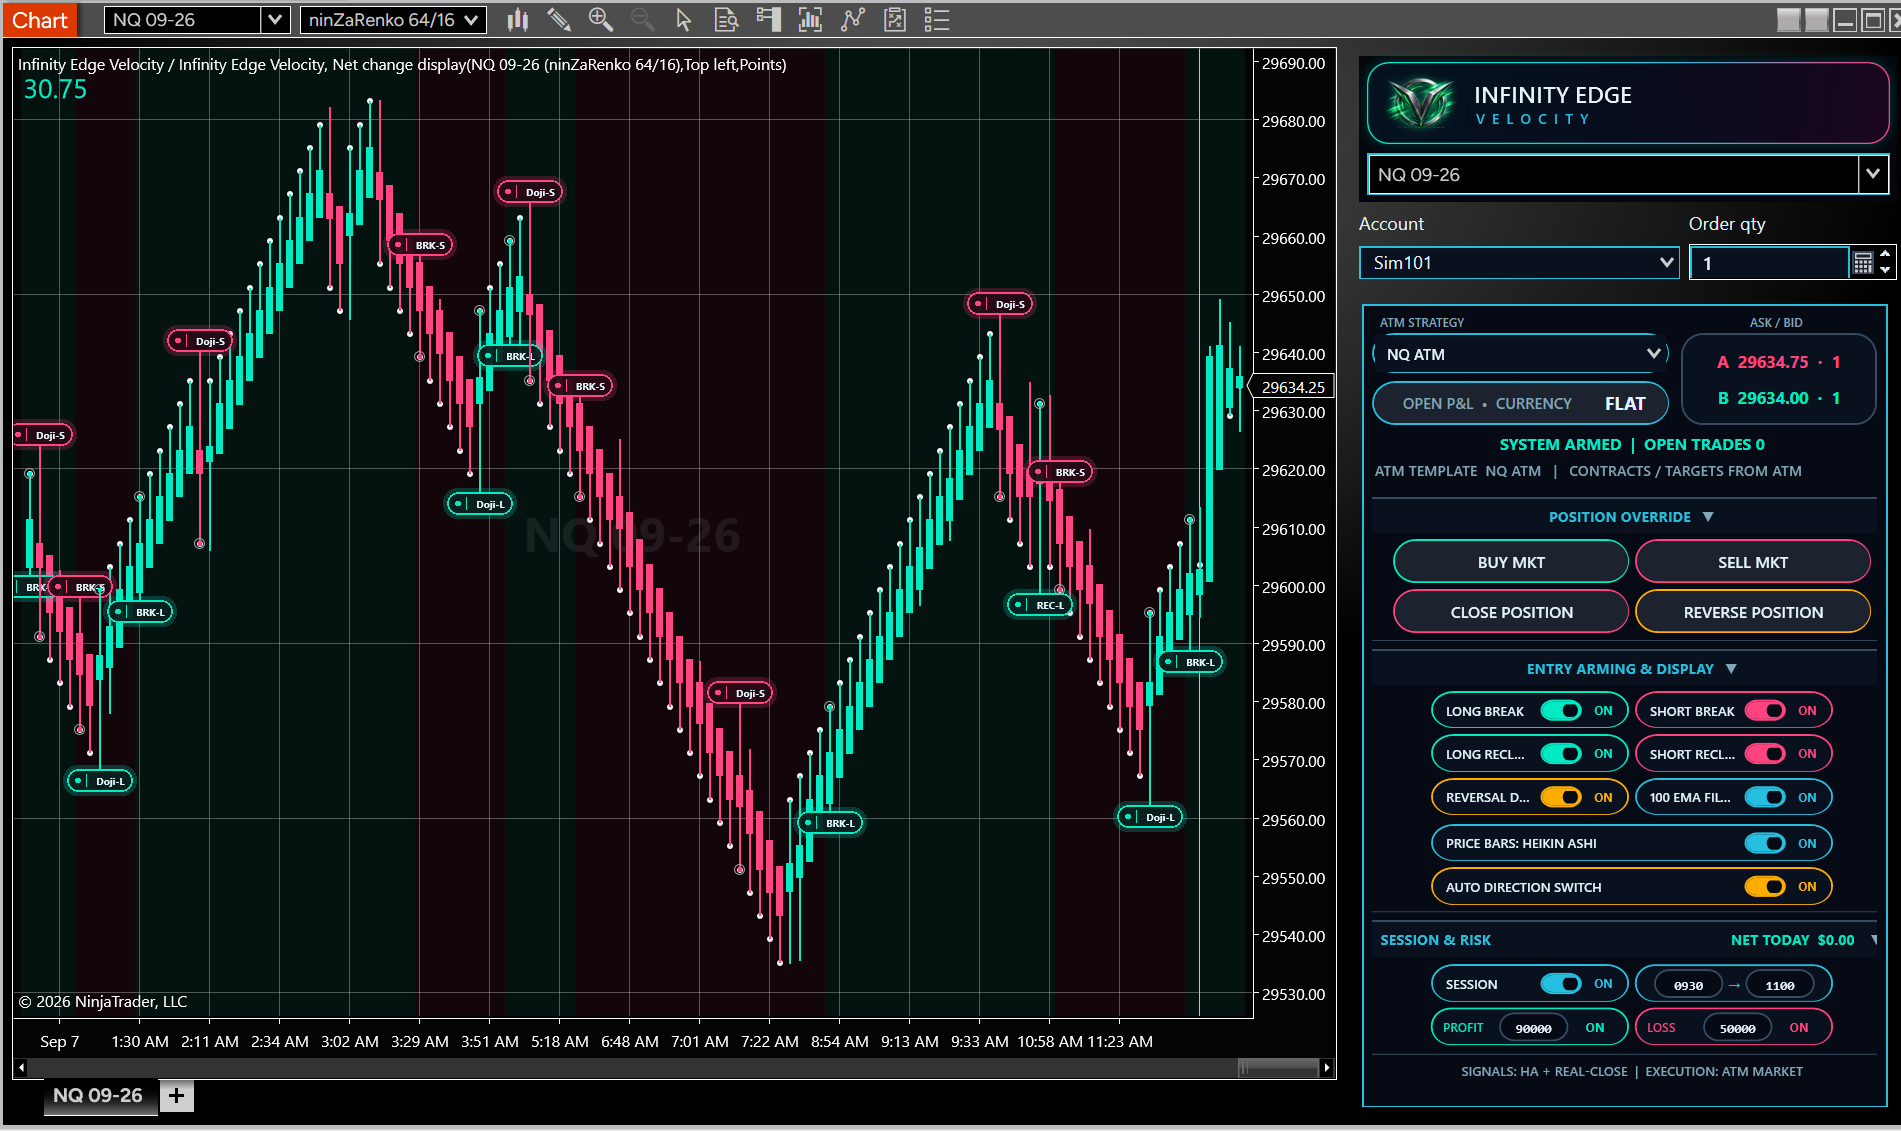Add a new chart tab with plus

click(x=176, y=1096)
